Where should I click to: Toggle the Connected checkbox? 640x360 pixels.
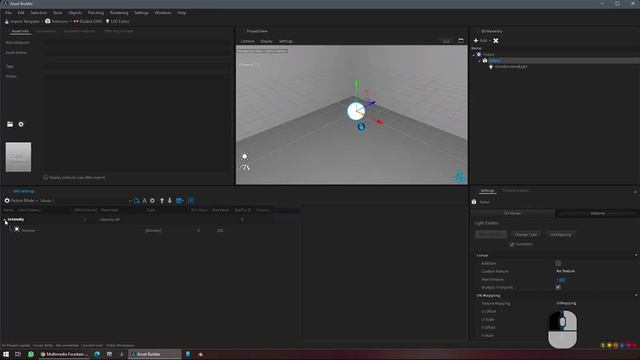point(511,244)
